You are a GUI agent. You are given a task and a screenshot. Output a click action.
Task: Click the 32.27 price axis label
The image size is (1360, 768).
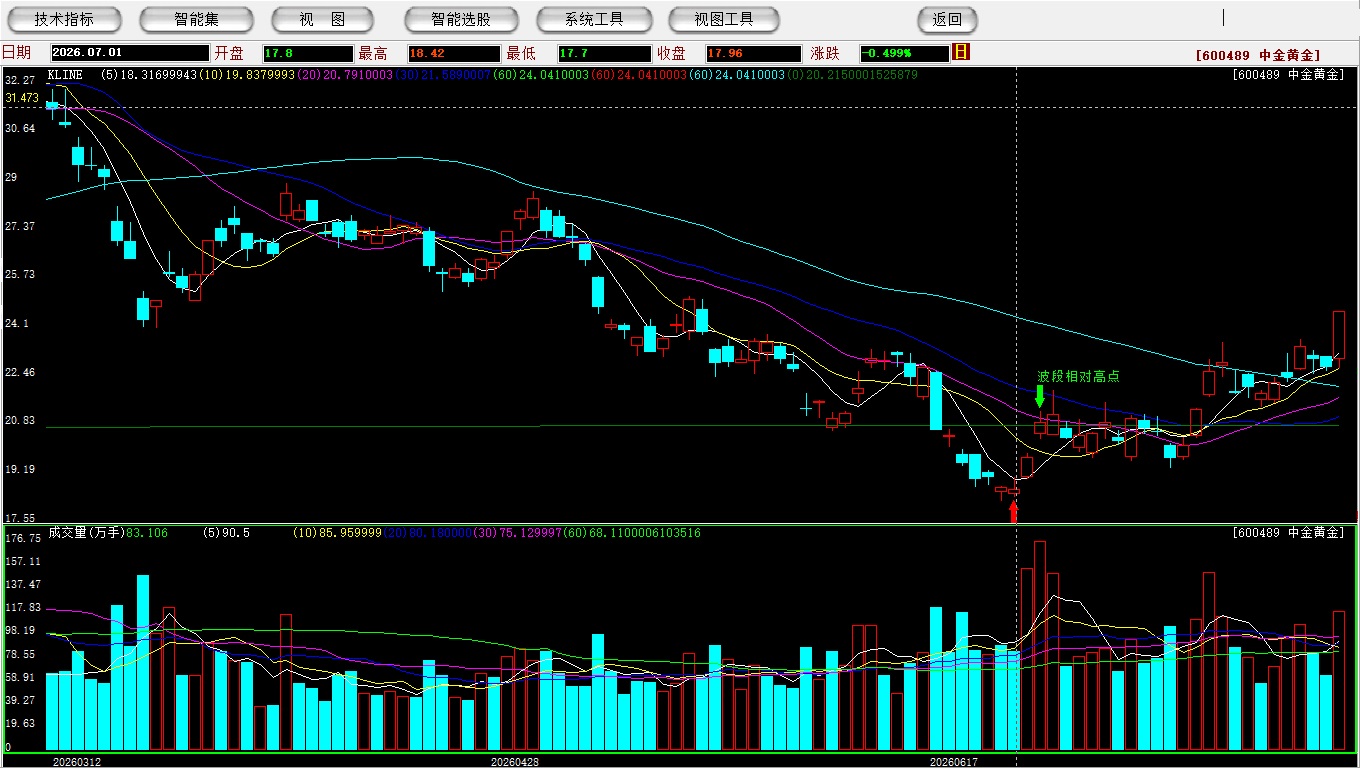pos(20,80)
